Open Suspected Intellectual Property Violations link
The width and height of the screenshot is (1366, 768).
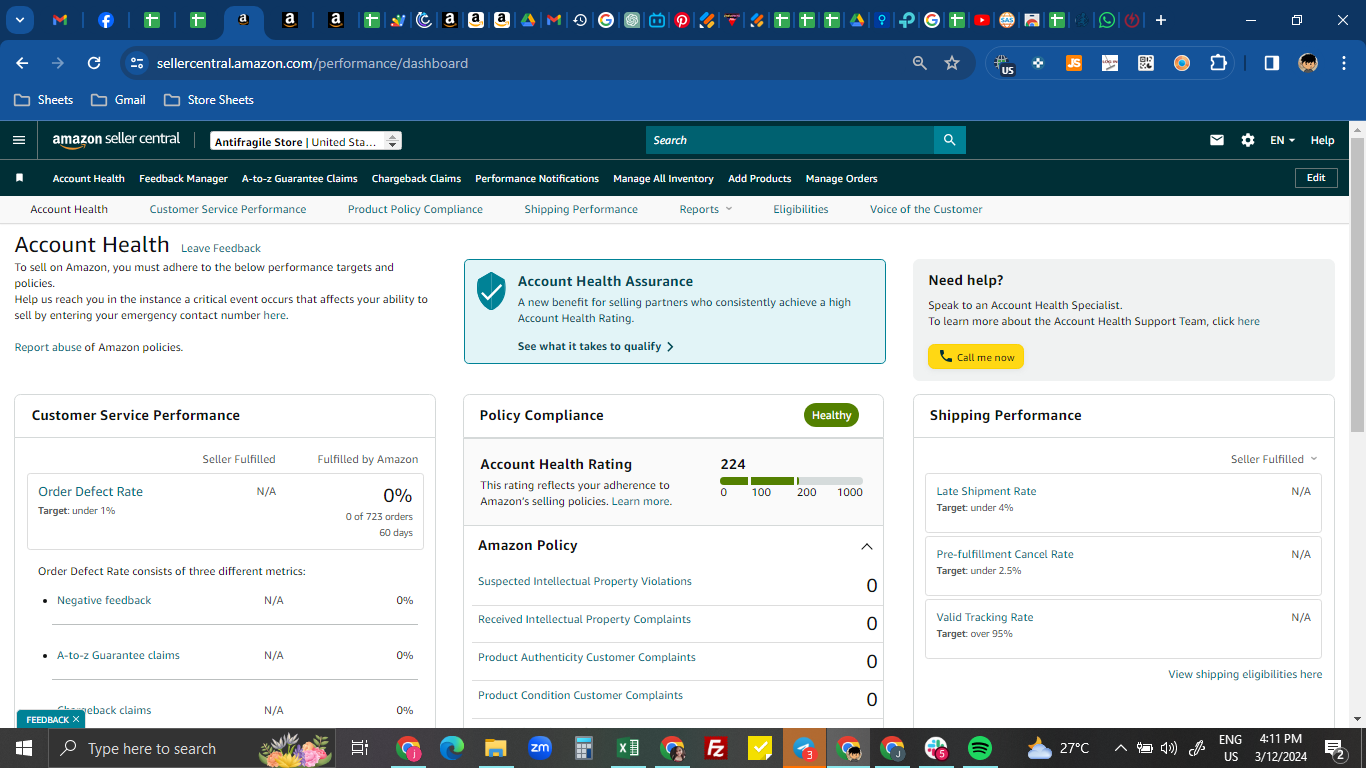tap(585, 581)
